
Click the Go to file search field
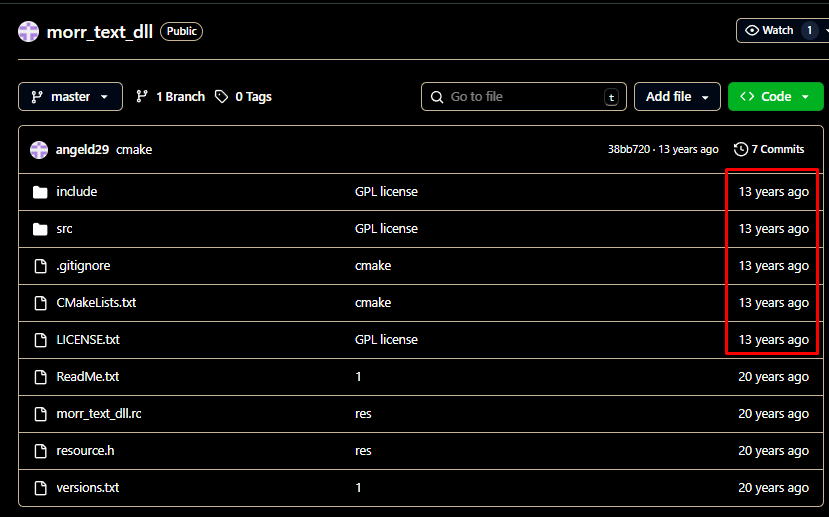523,97
